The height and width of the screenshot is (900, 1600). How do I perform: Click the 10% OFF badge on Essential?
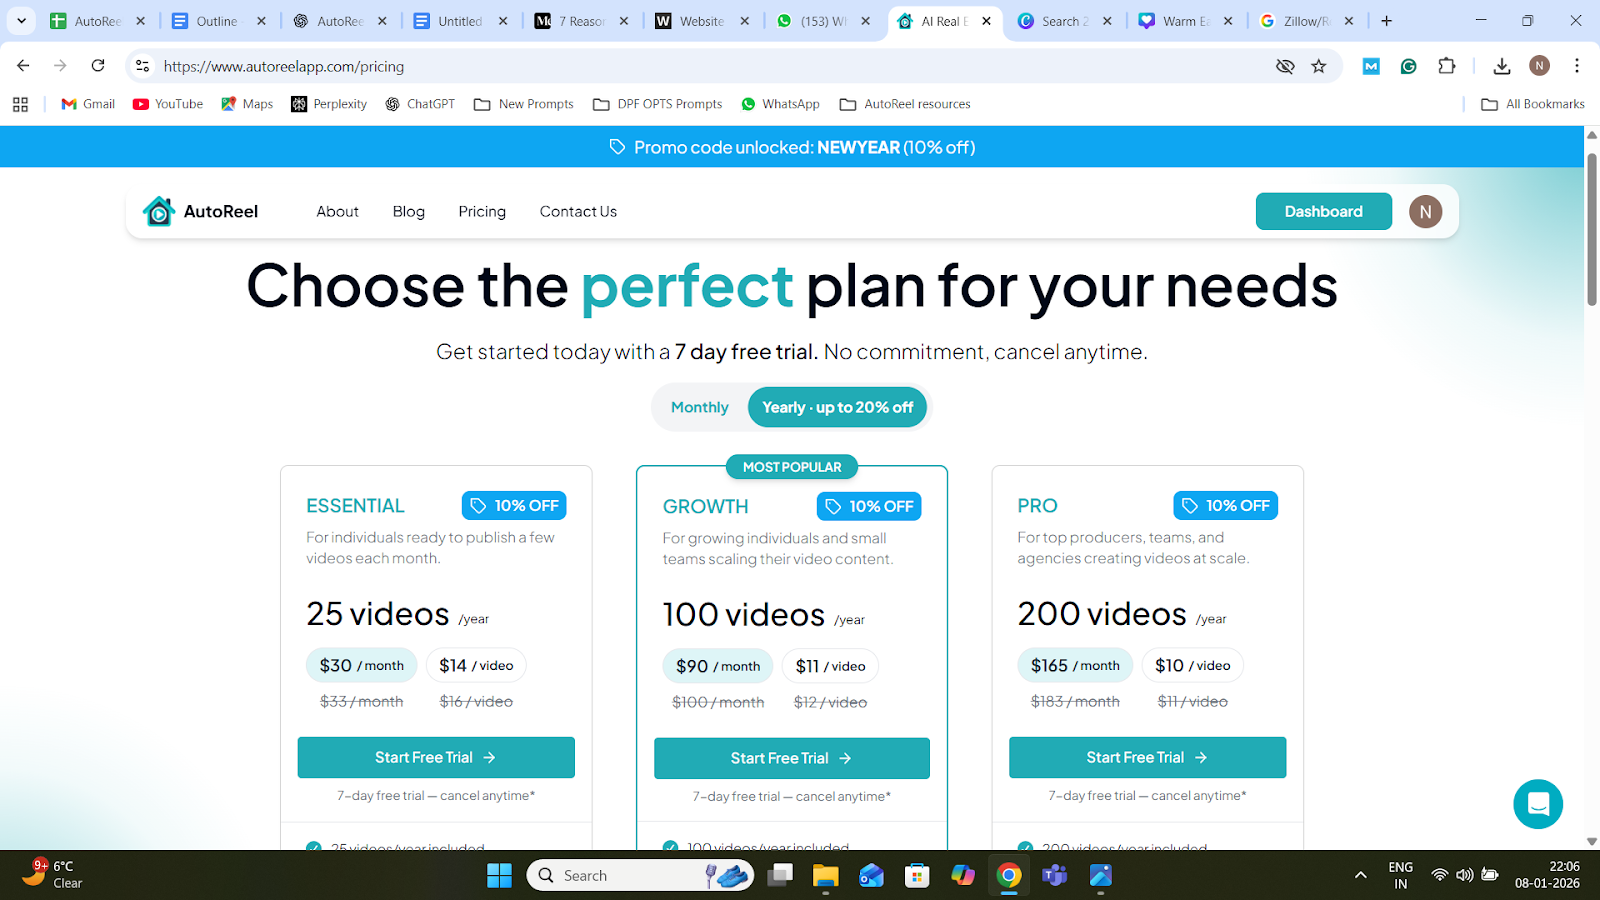click(x=514, y=506)
